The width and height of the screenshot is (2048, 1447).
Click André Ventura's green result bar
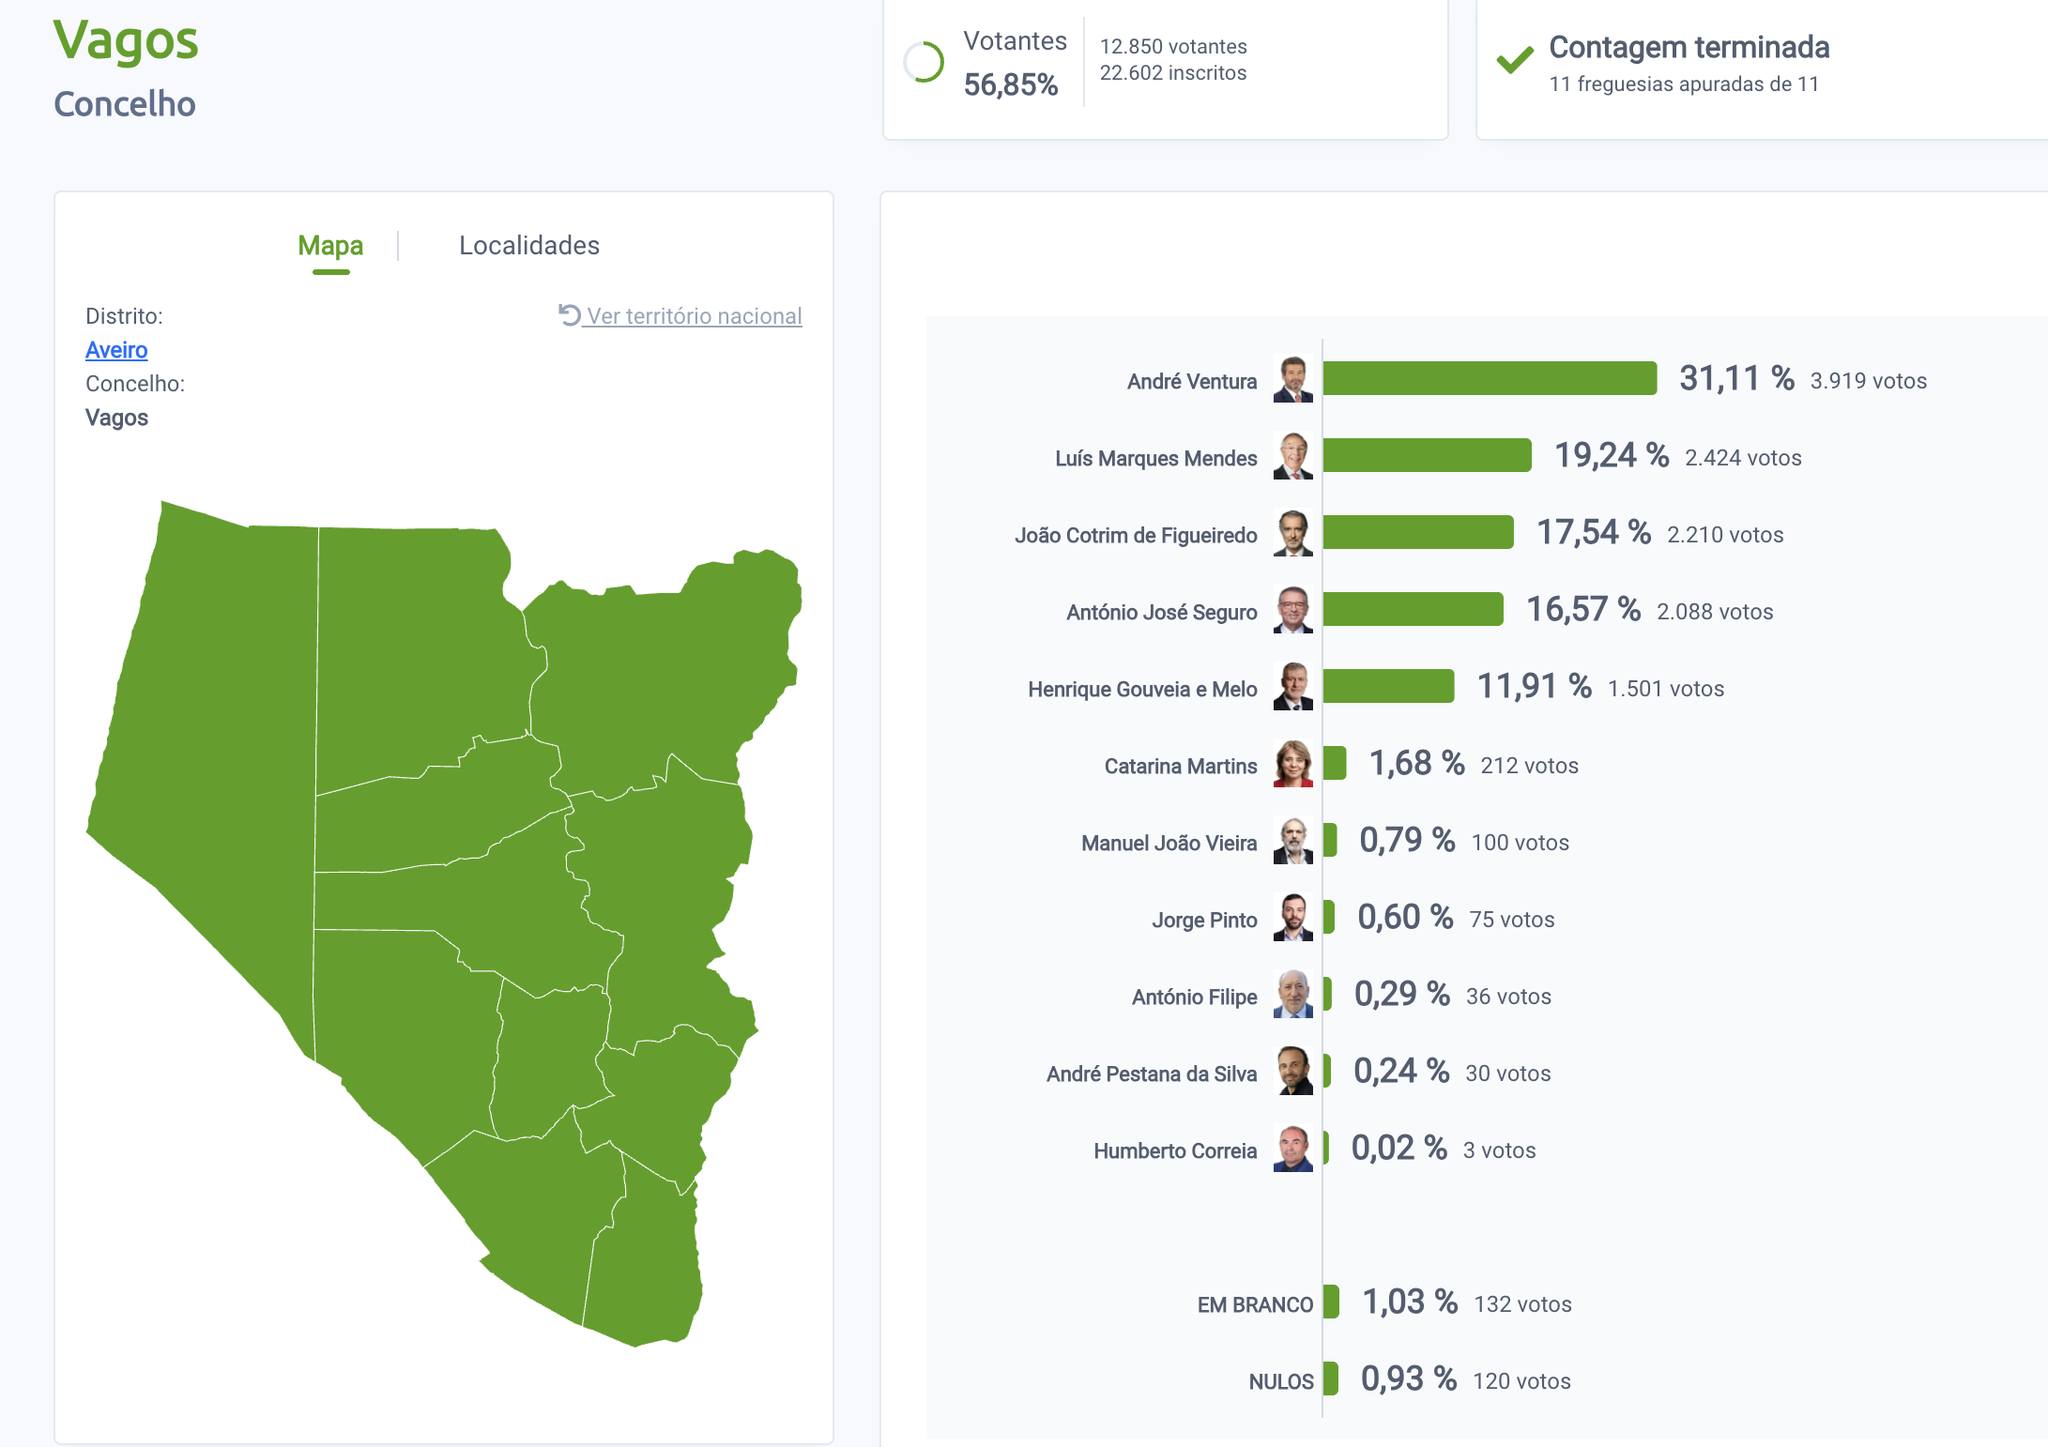(x=1489, y=379)
